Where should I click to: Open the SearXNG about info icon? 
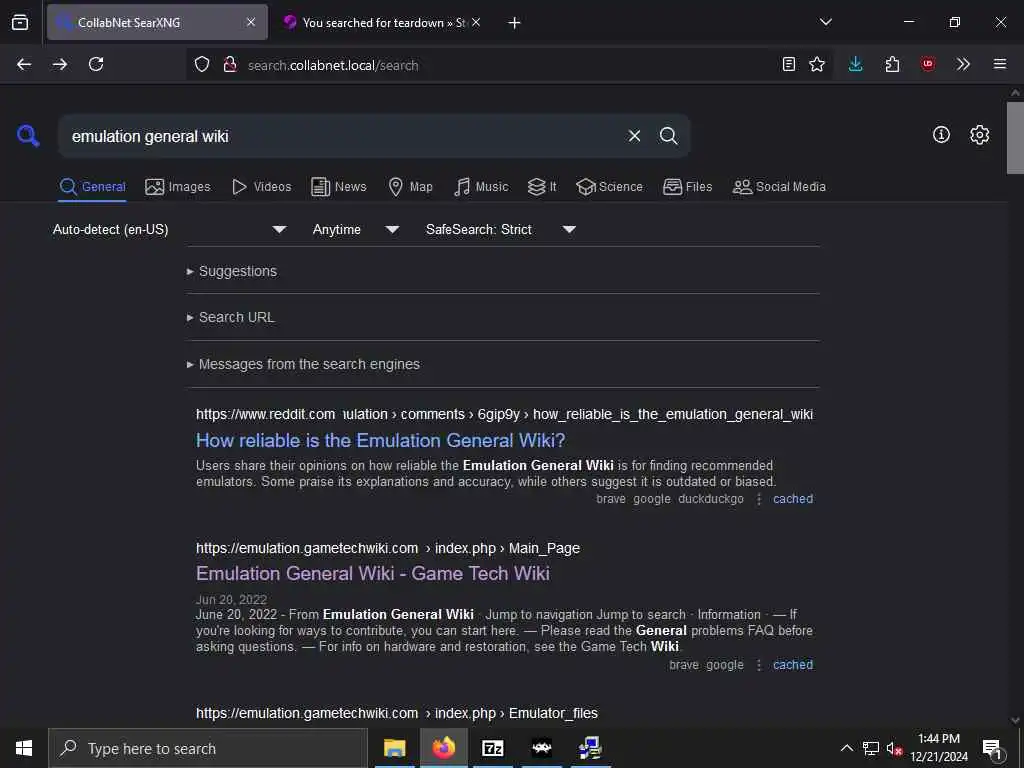941,135
